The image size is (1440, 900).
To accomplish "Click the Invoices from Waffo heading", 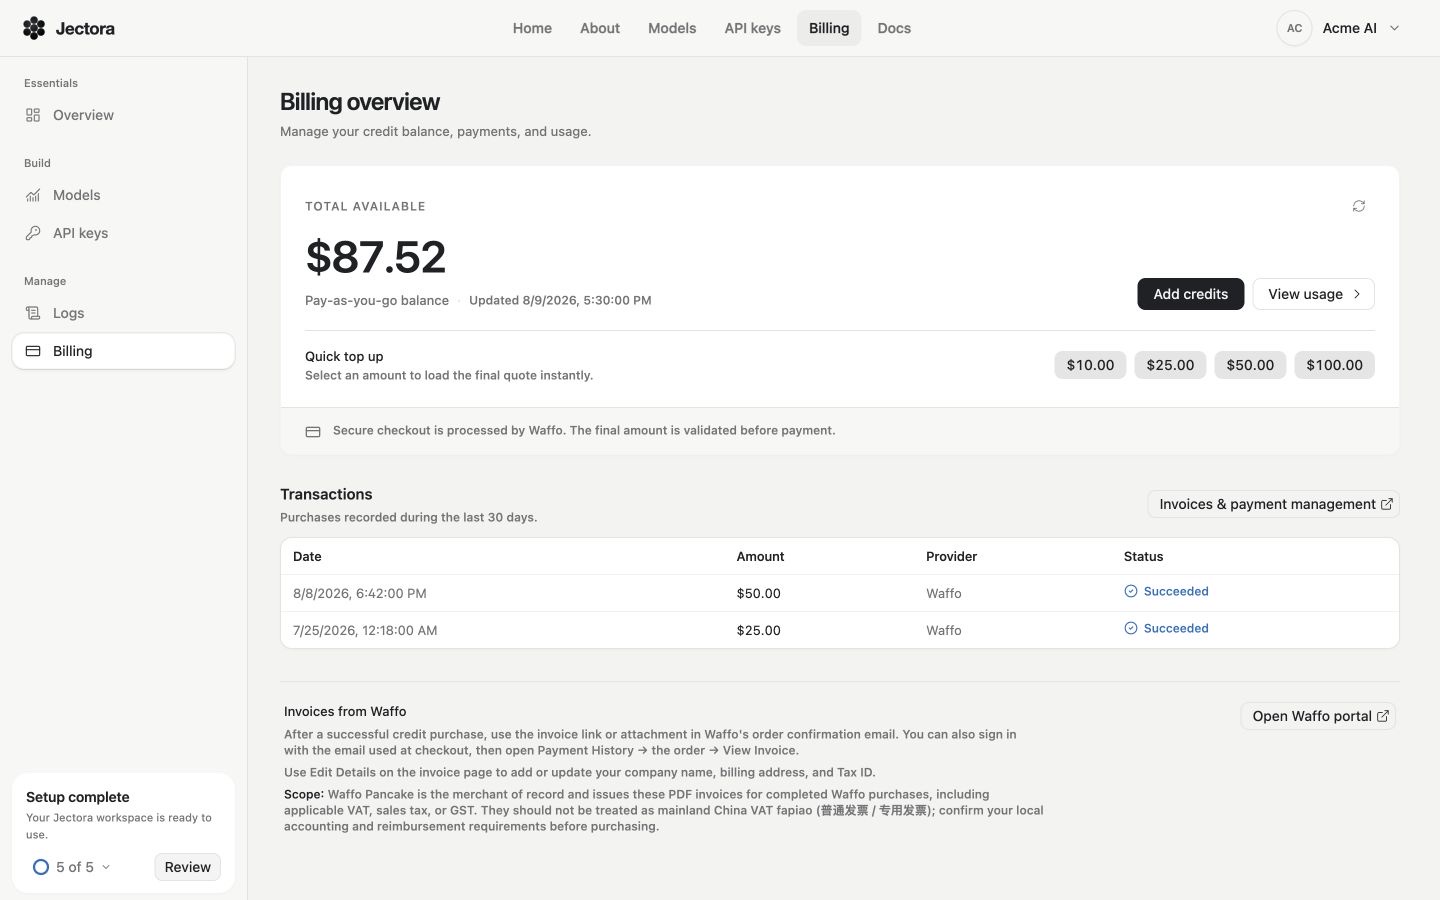I will (x=345, y=712).
